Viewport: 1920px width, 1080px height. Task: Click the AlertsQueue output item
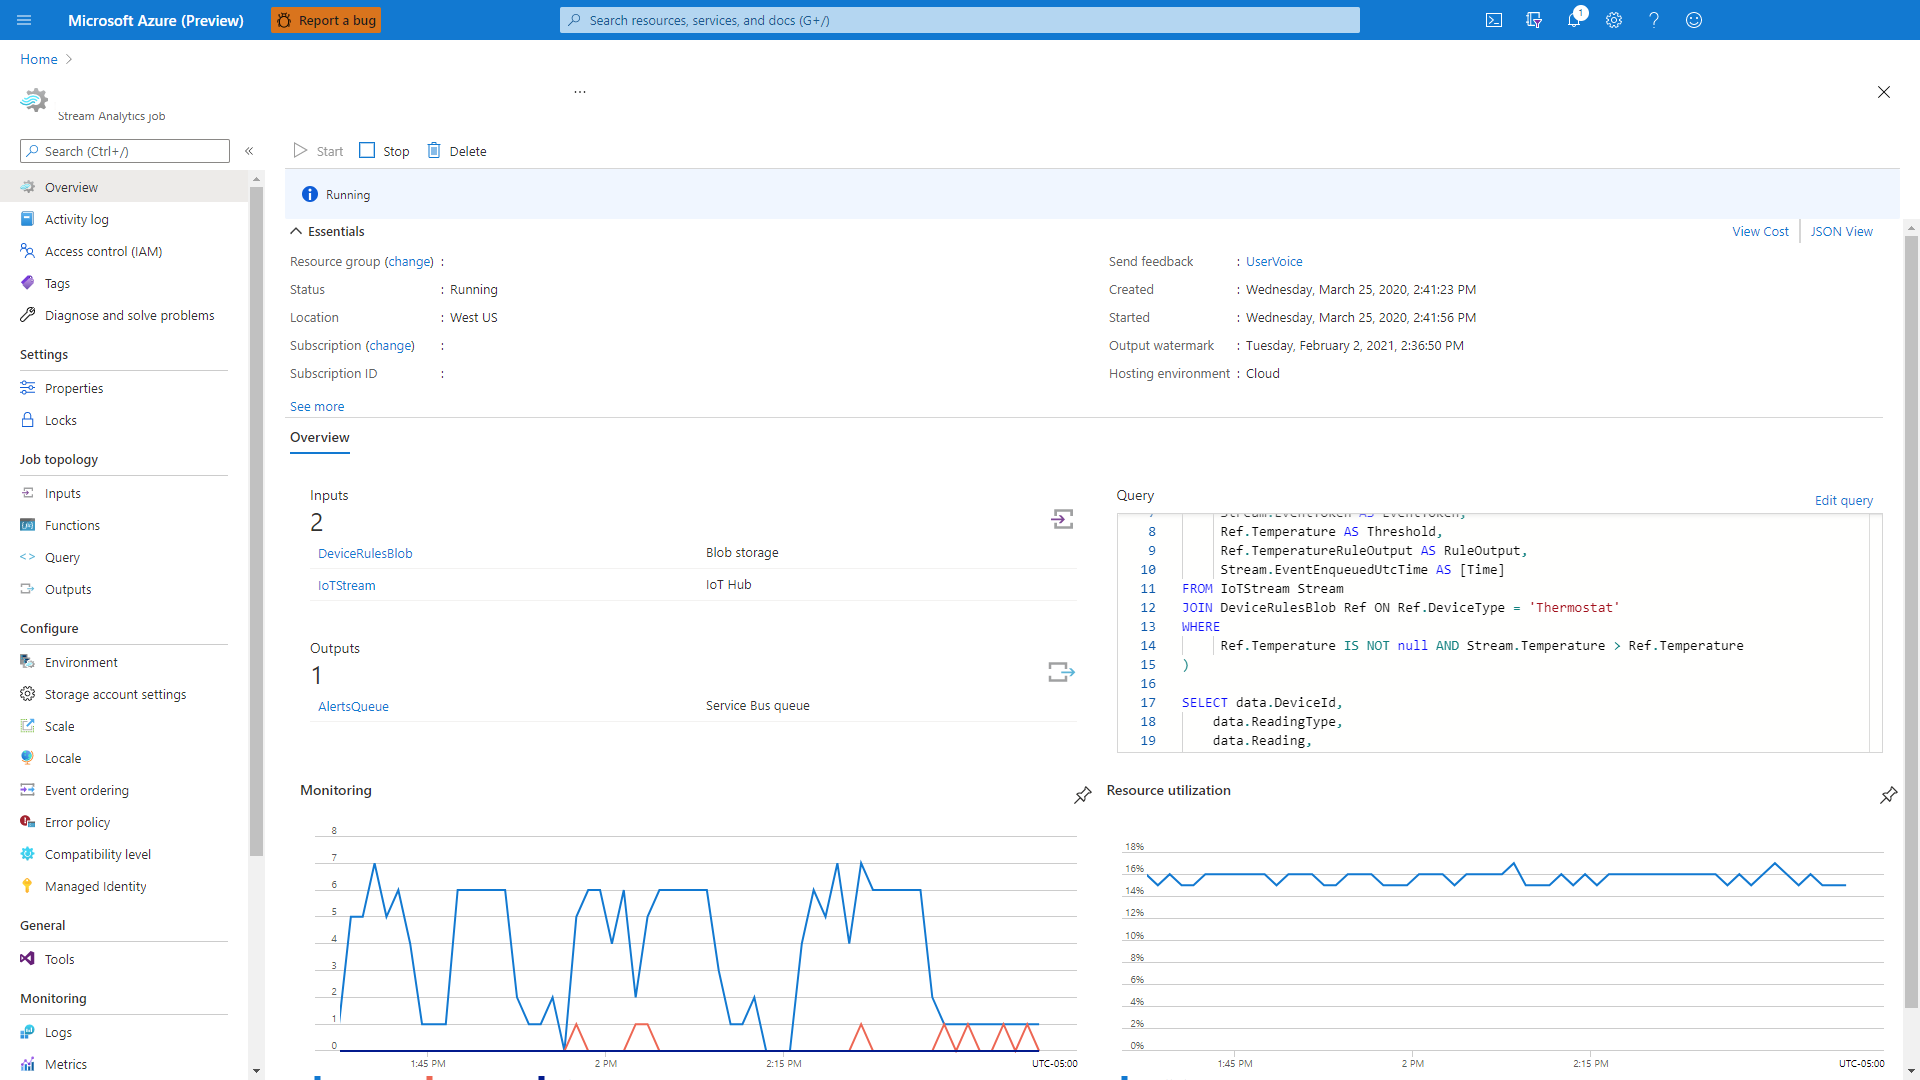click(352, 705)
